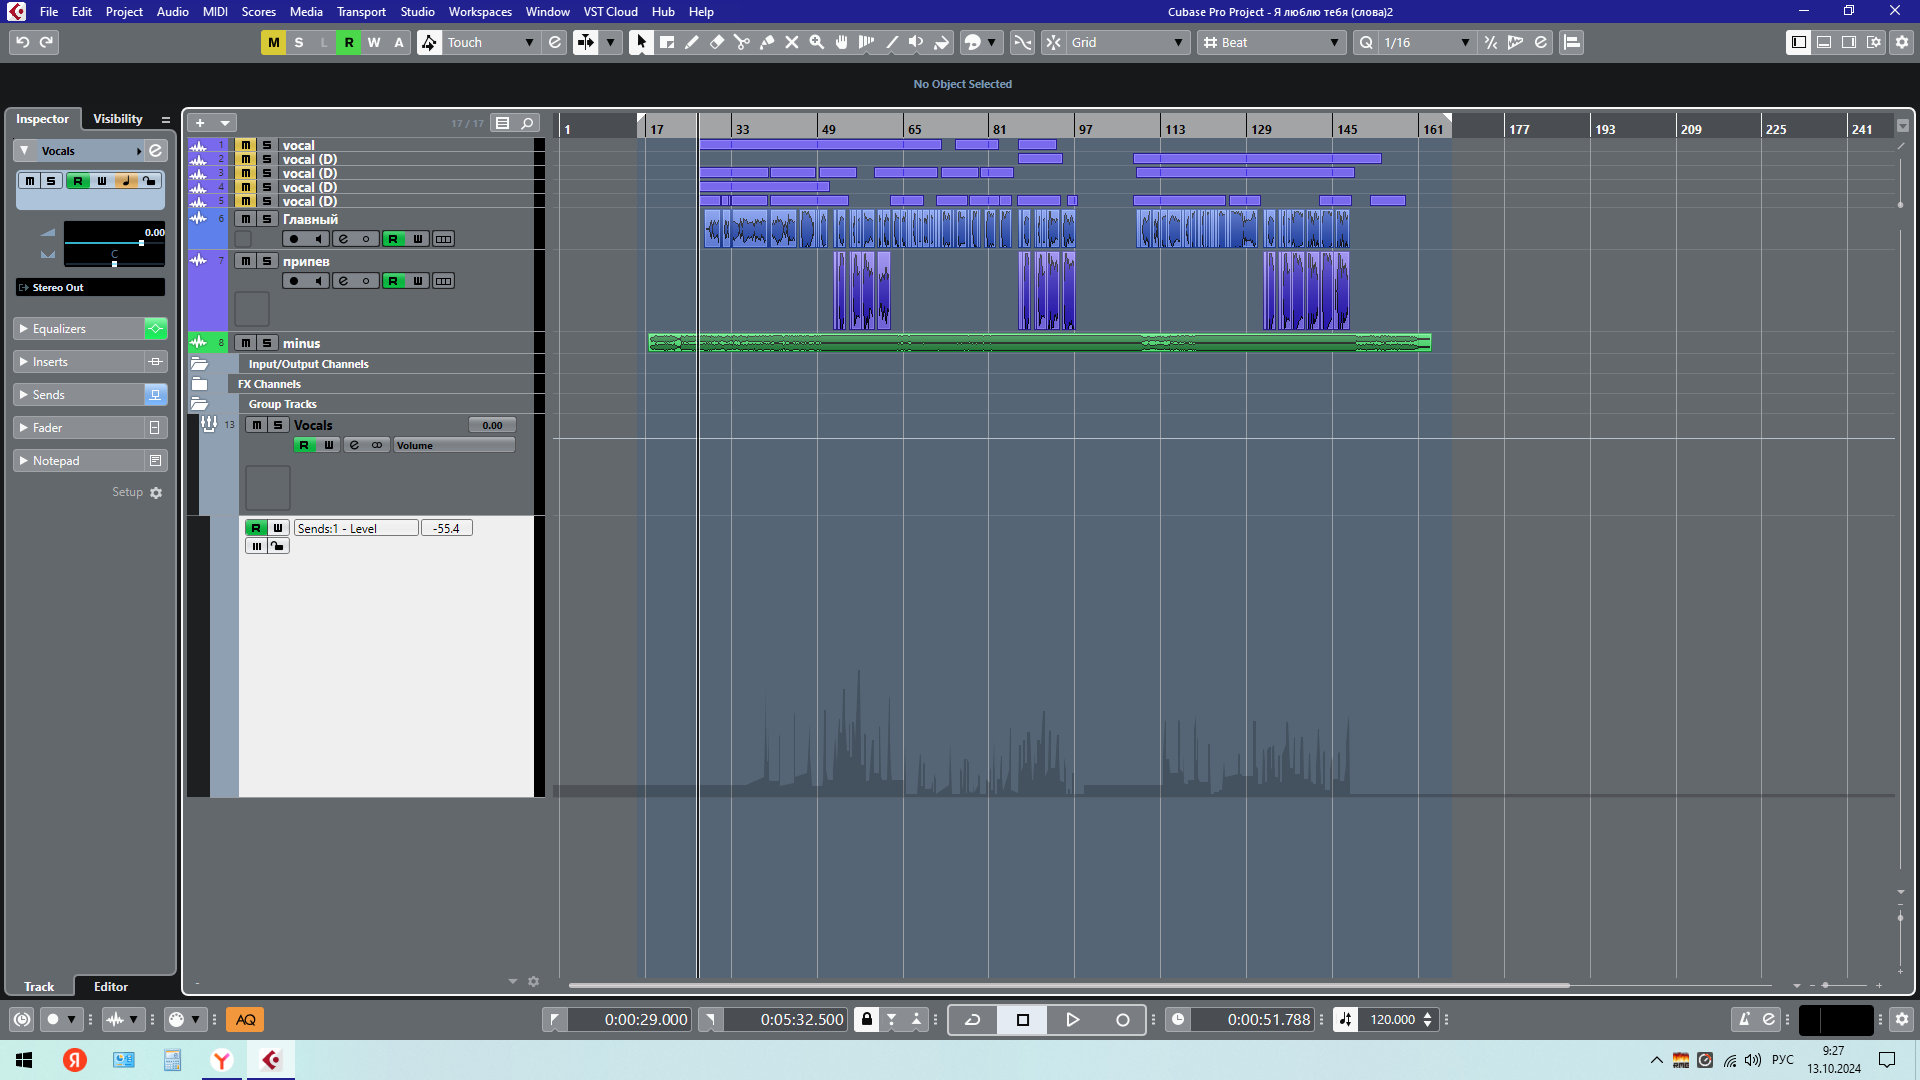Select the Split scissors tool
The image size is (1920, 1080).
(x=742, y=42)
